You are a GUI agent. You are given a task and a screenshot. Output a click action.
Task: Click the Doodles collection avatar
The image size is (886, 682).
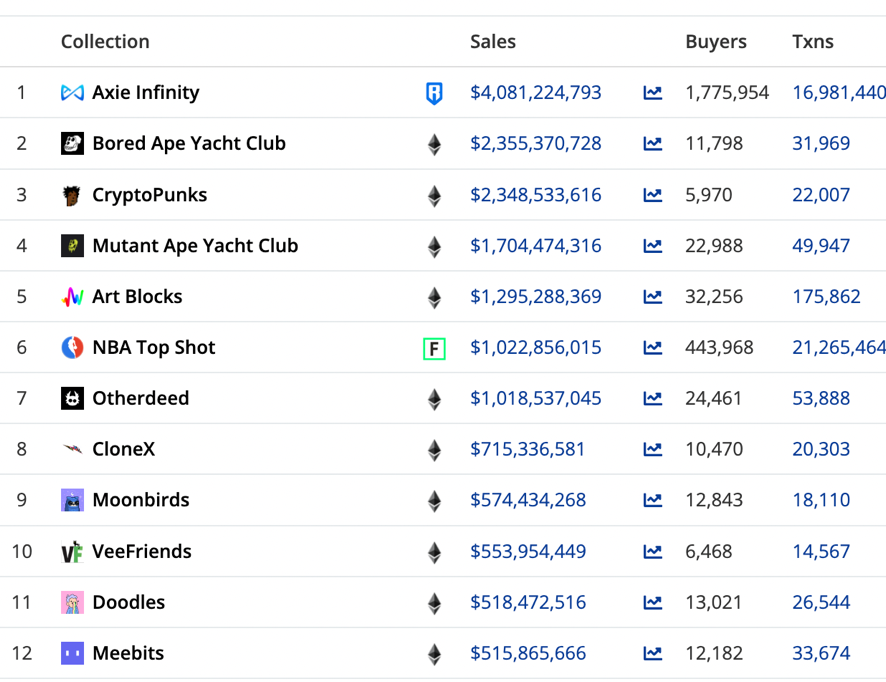point(72,603)
